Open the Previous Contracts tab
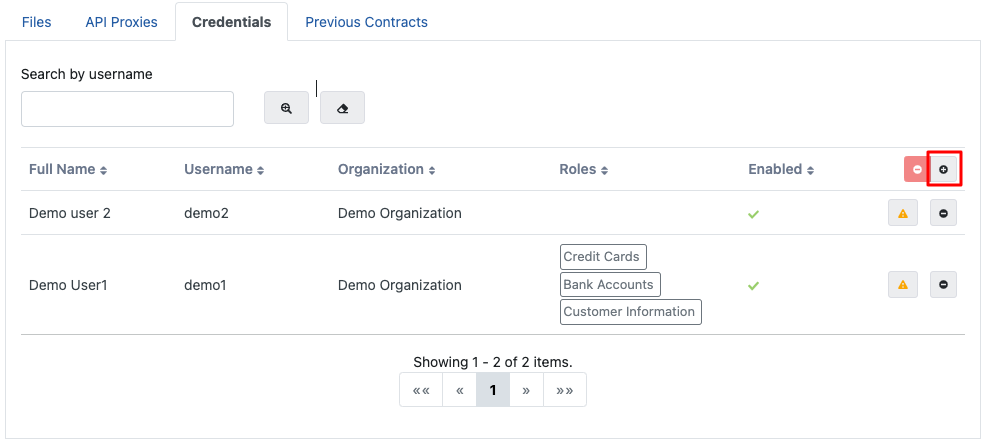Viewport: 985px width, 444px height. [366, 22]
